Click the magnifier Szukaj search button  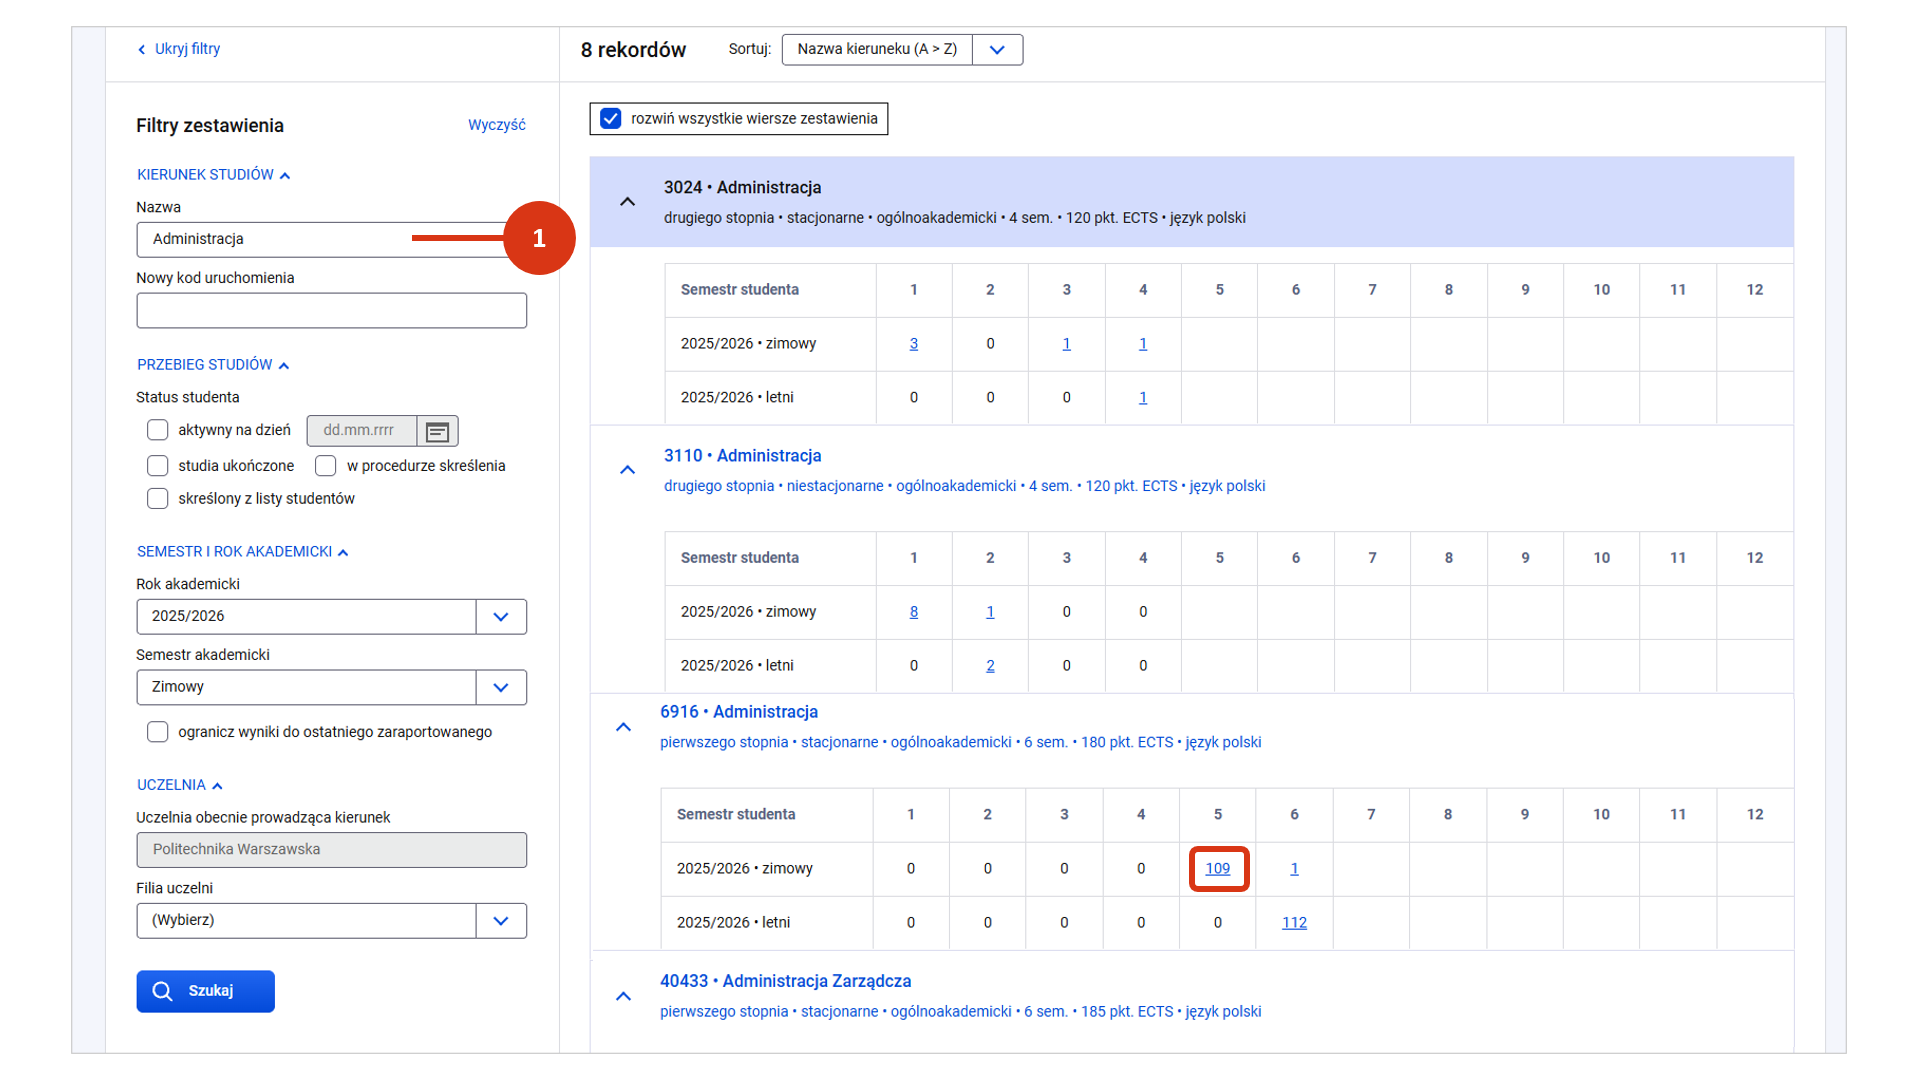pos(205,991)
